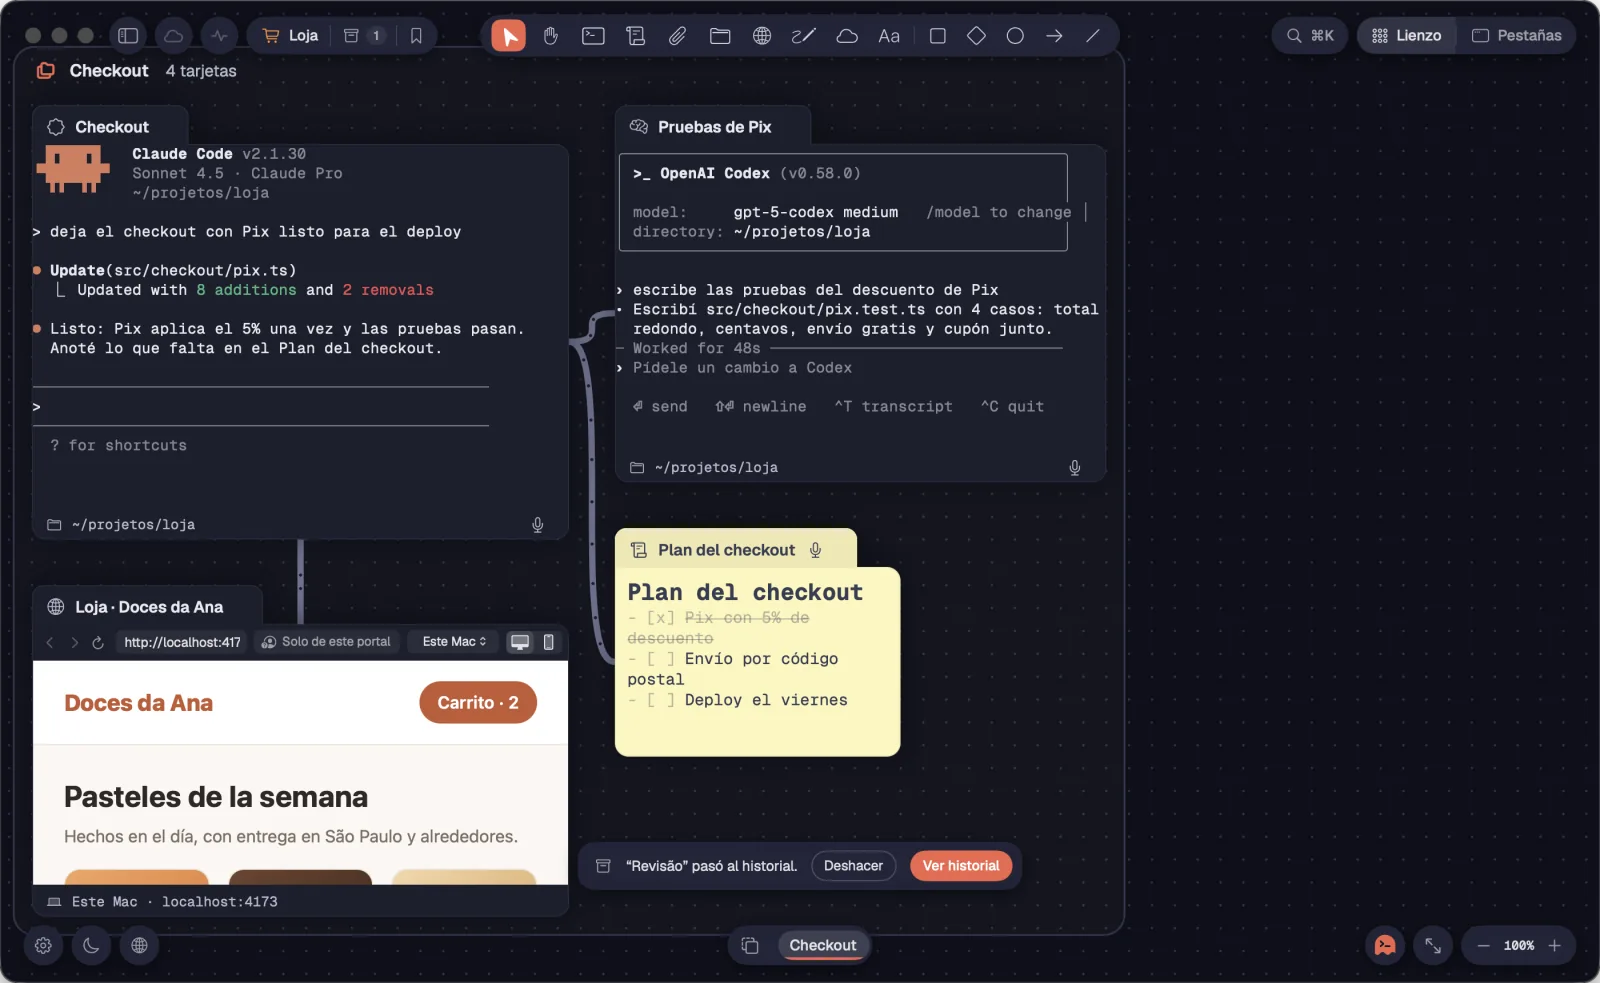Open the ⌘K search button
The height and width of the screenshot is (983, 1600).
click(x=1310, y=36)
